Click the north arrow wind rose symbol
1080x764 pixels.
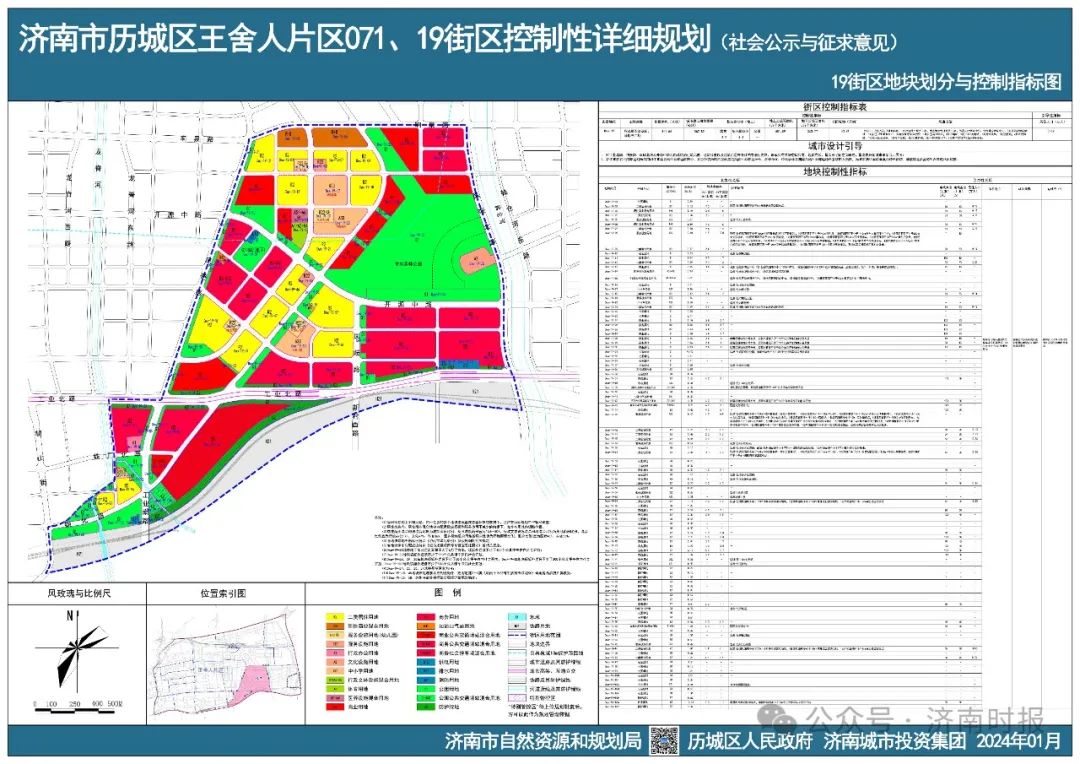click(x=76, y=641)
